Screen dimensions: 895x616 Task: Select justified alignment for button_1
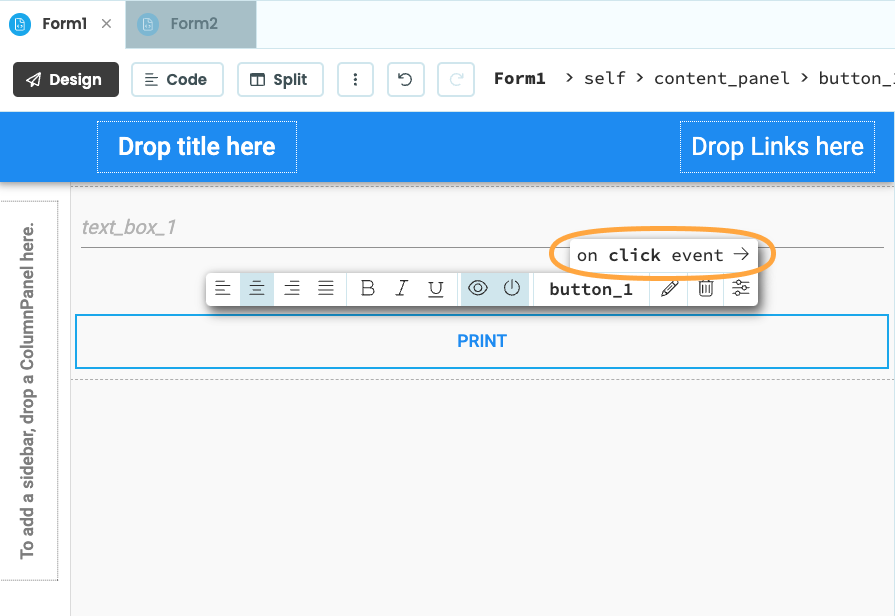point(325,288)
